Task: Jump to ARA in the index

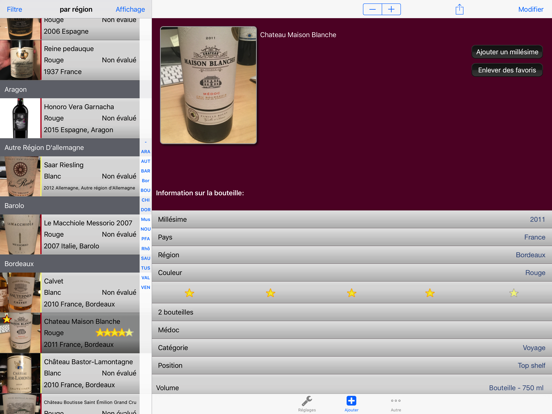Action: pos(145,151)
